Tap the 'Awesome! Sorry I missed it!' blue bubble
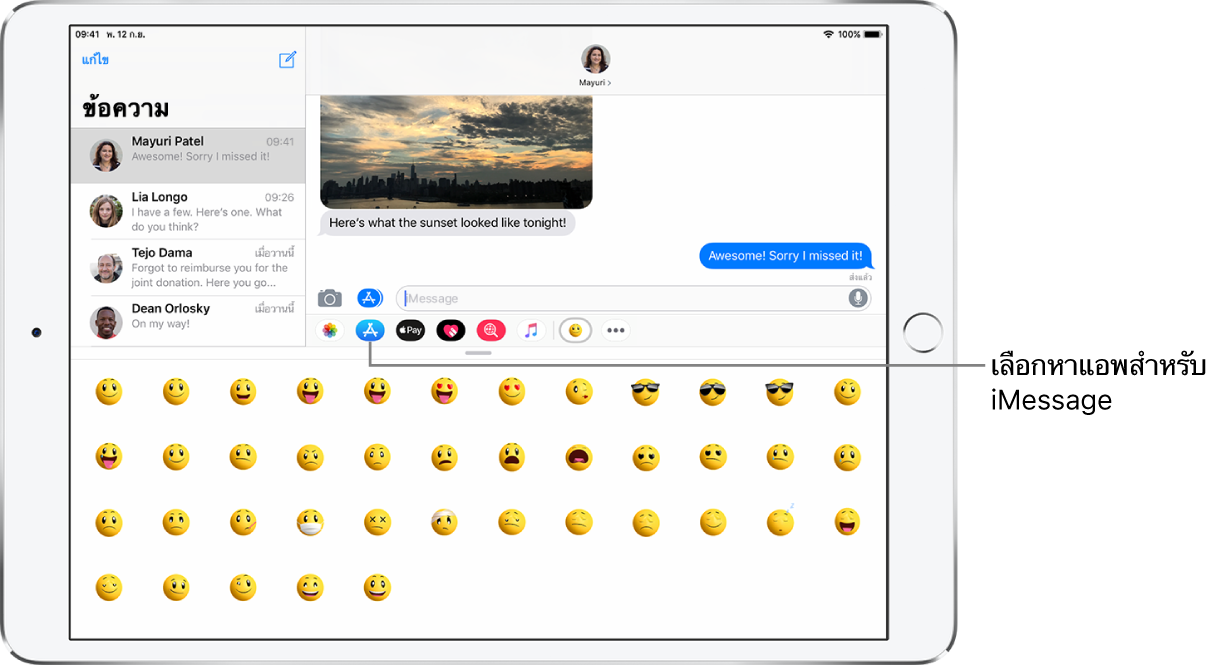Image resolution: width=1218 pixels, height=665 pixels. tap(785, 256)
